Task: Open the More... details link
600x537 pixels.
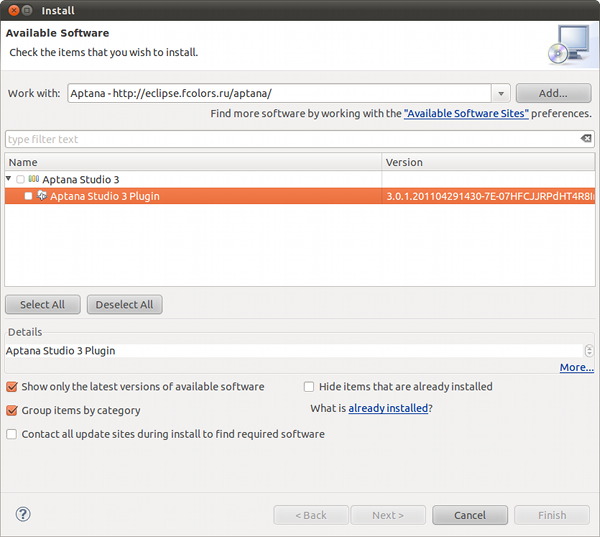Action: click(x=577, y=367)
